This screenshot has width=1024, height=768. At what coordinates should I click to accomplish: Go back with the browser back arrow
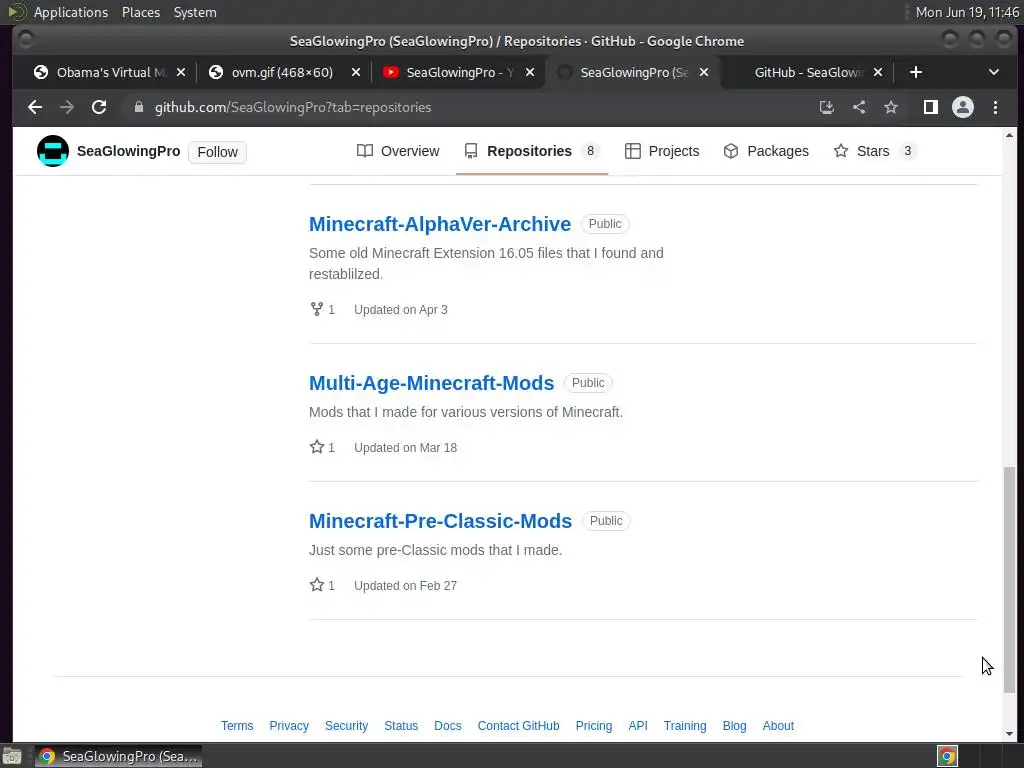pos(35,107)
